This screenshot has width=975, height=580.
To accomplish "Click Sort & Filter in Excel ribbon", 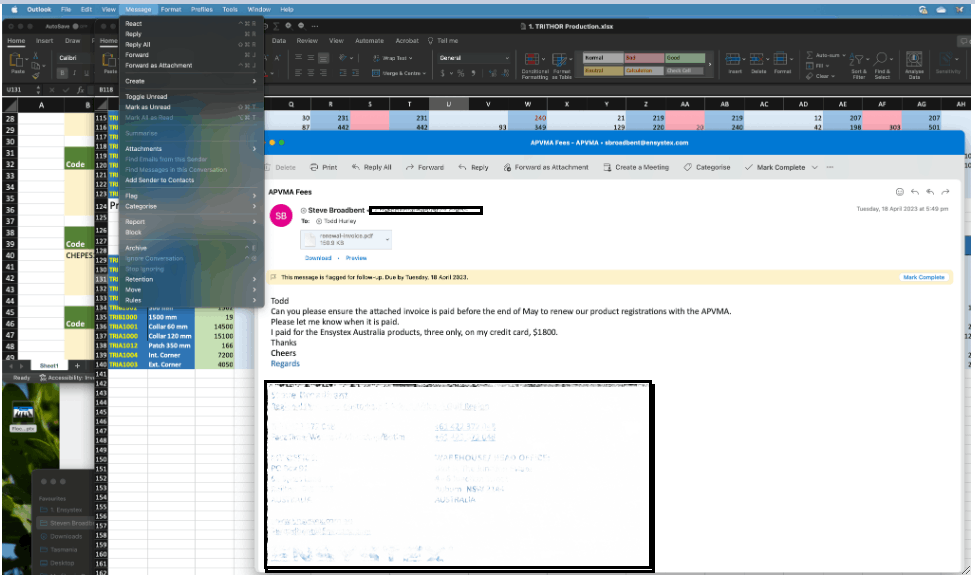I will click(x=858, y=65).
